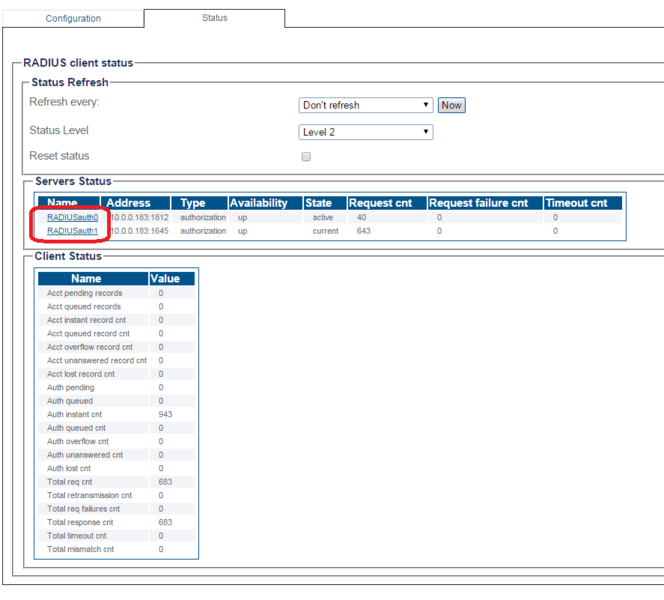This screenshot has height=600, width=664.
Task: Click the Now refresh button
Action: point(451,105)
